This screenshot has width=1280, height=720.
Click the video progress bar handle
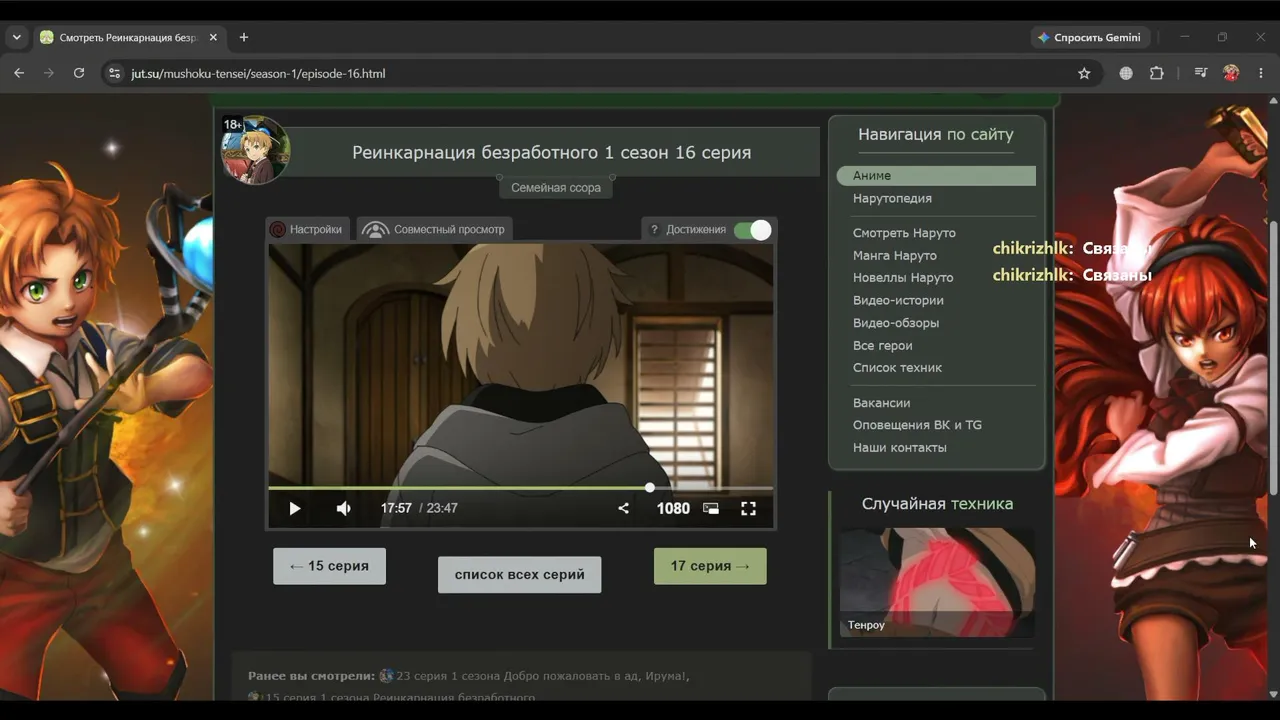[650, 487]
